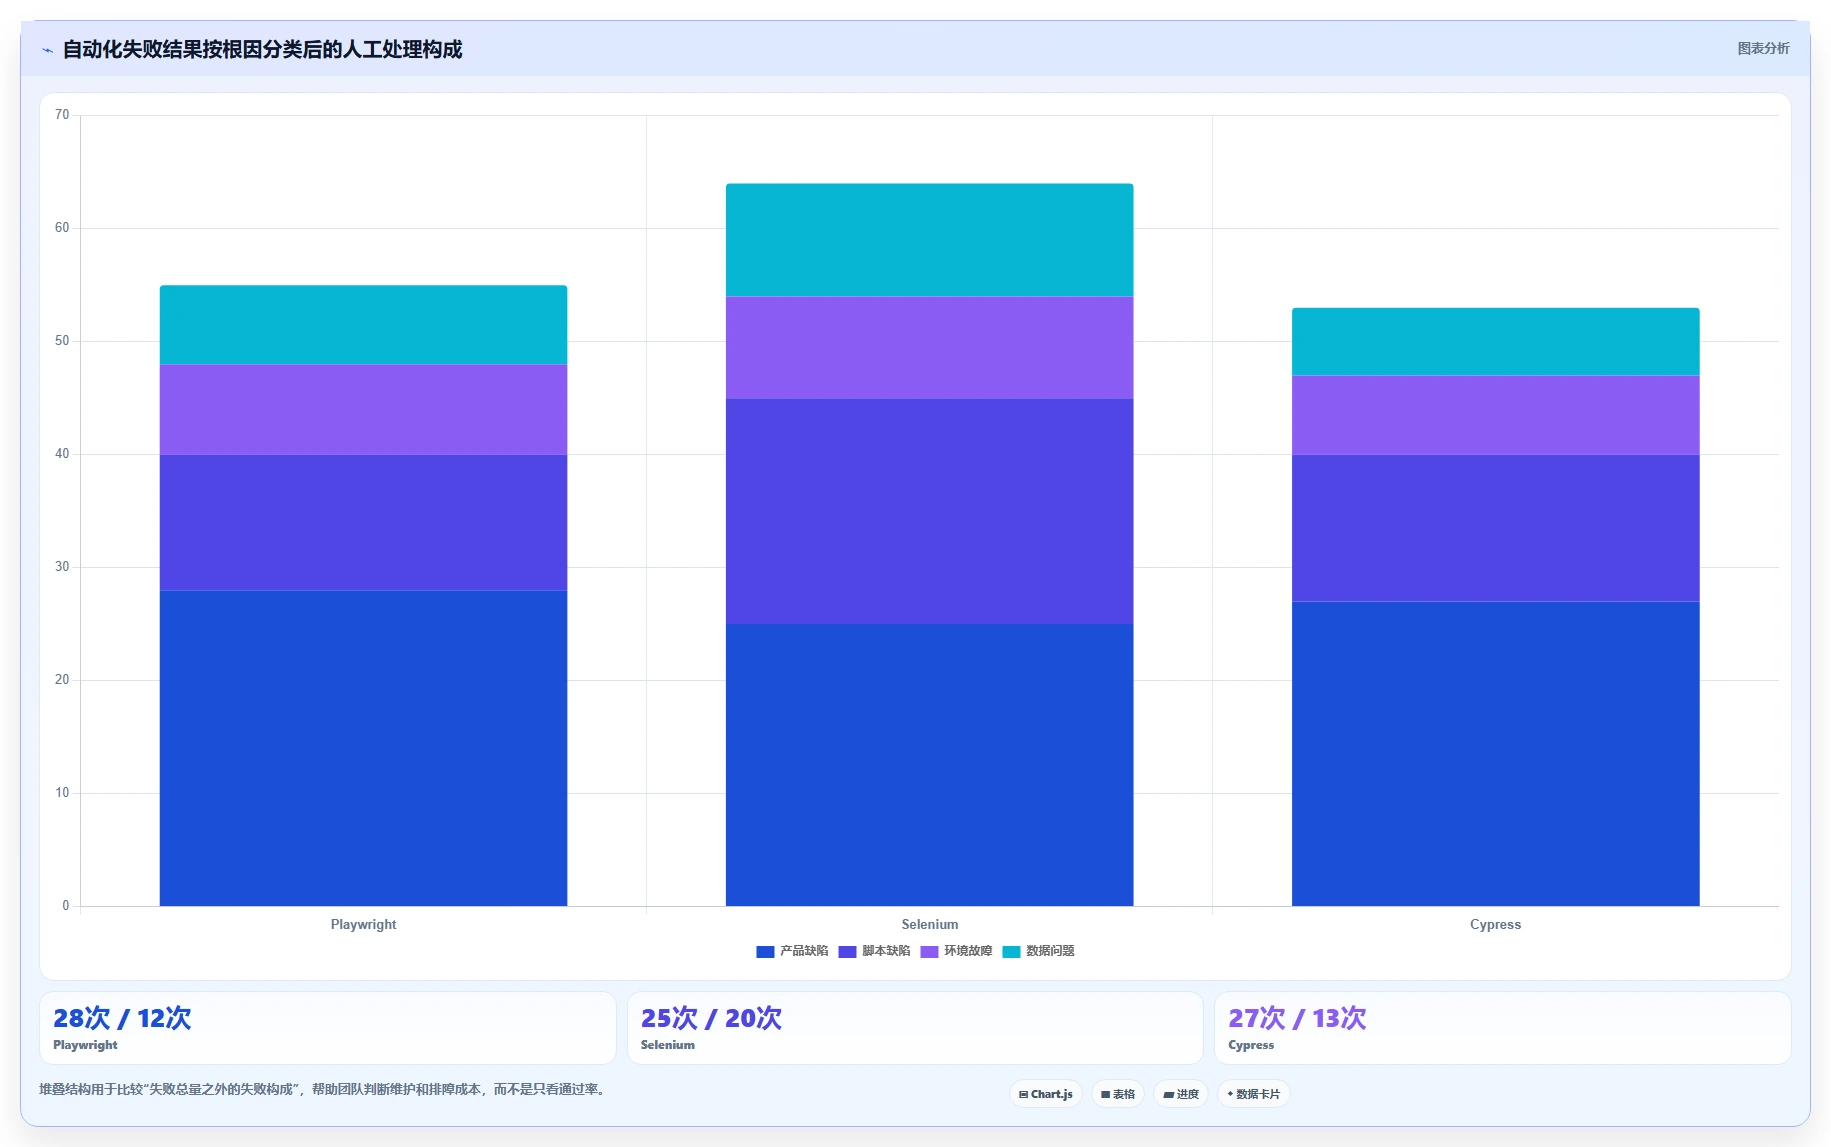
Task: Select Cypress's 产品缺陷 bar segment
Action: tap(1495, 754)
